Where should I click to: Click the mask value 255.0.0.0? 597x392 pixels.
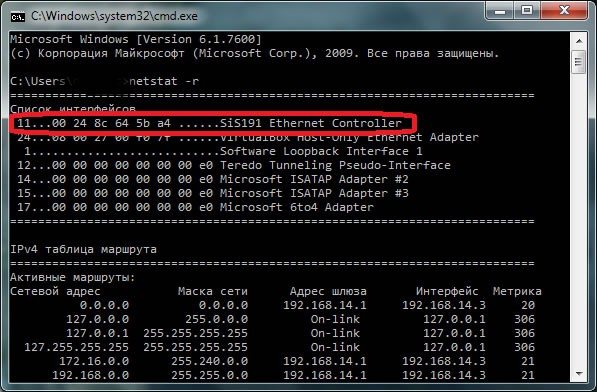216,319
